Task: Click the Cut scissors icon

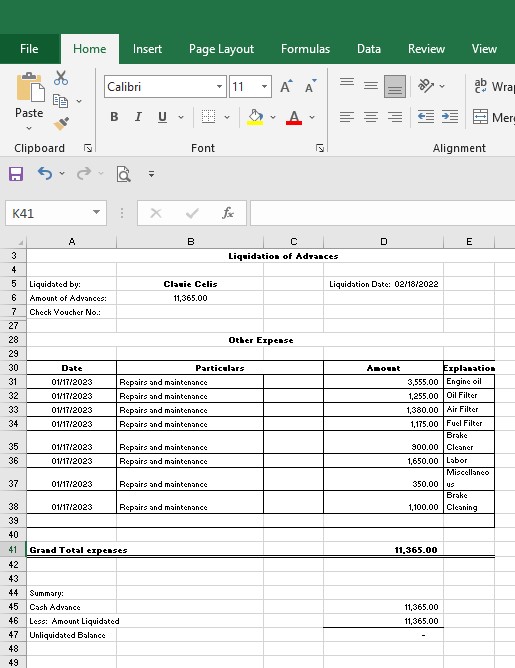Action: (61, 78)
